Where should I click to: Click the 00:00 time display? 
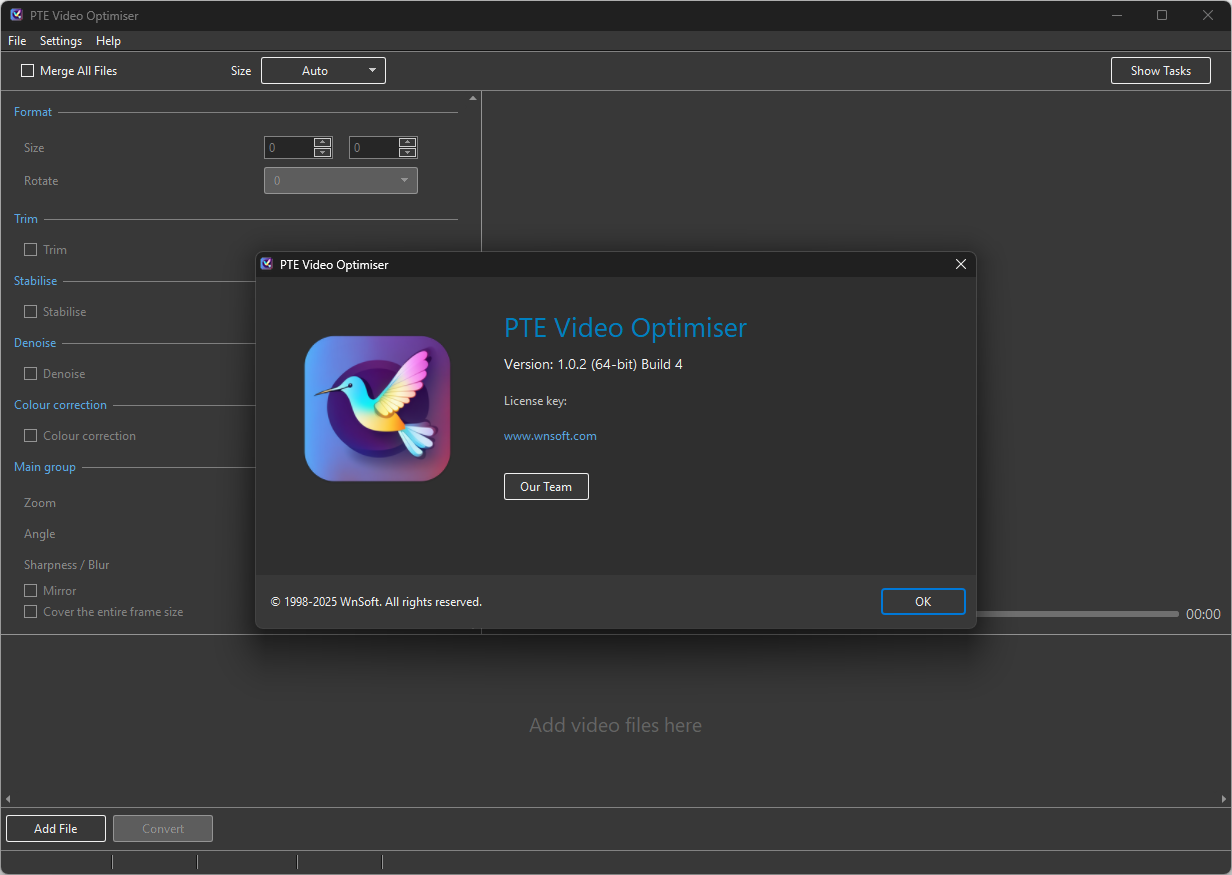coord(1203,614)
